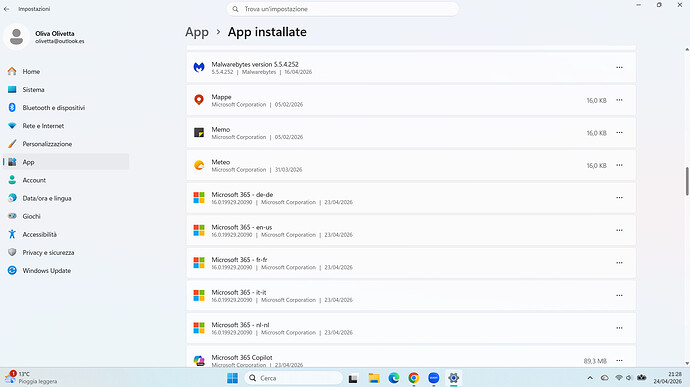Open the three-dot menu for Meteo
The image size is (690, 387).
click(619, 165)
